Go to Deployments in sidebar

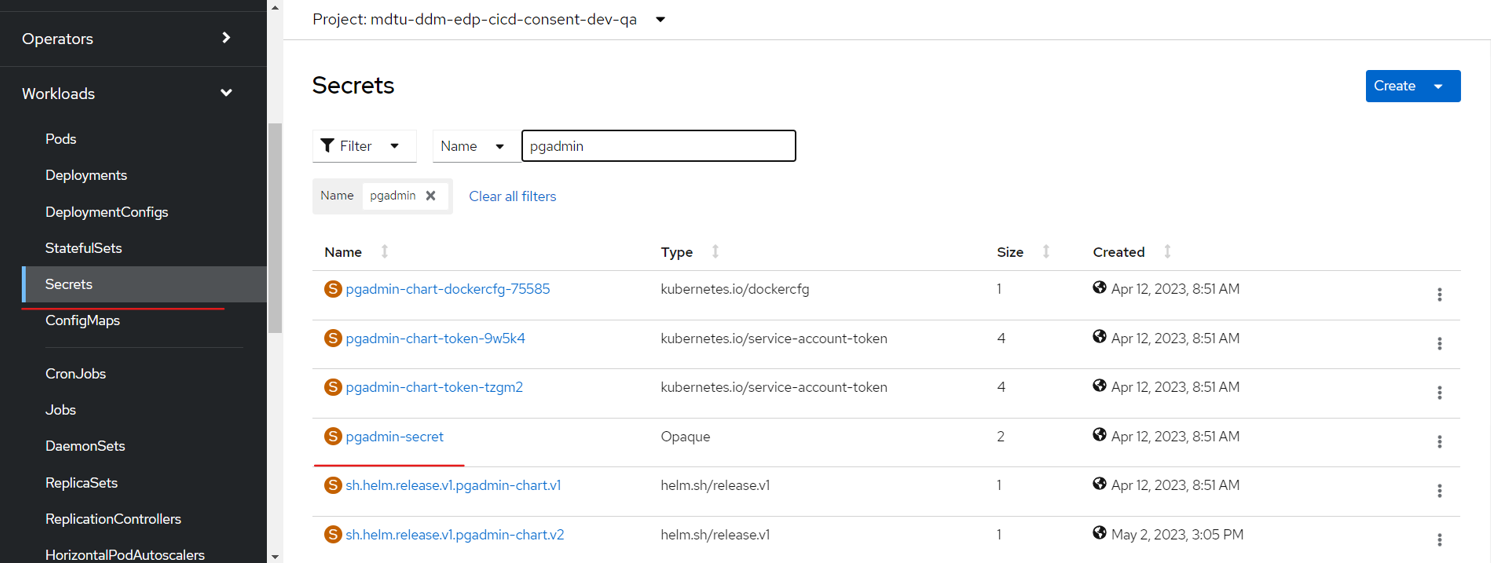86,175
